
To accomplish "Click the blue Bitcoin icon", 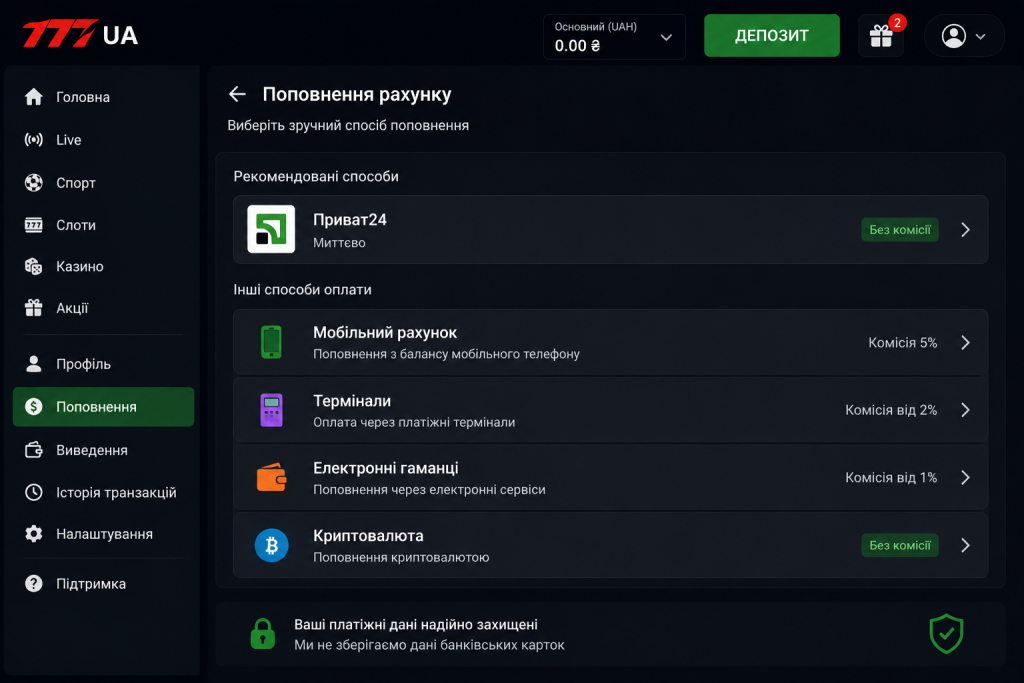I will [271, 545].
